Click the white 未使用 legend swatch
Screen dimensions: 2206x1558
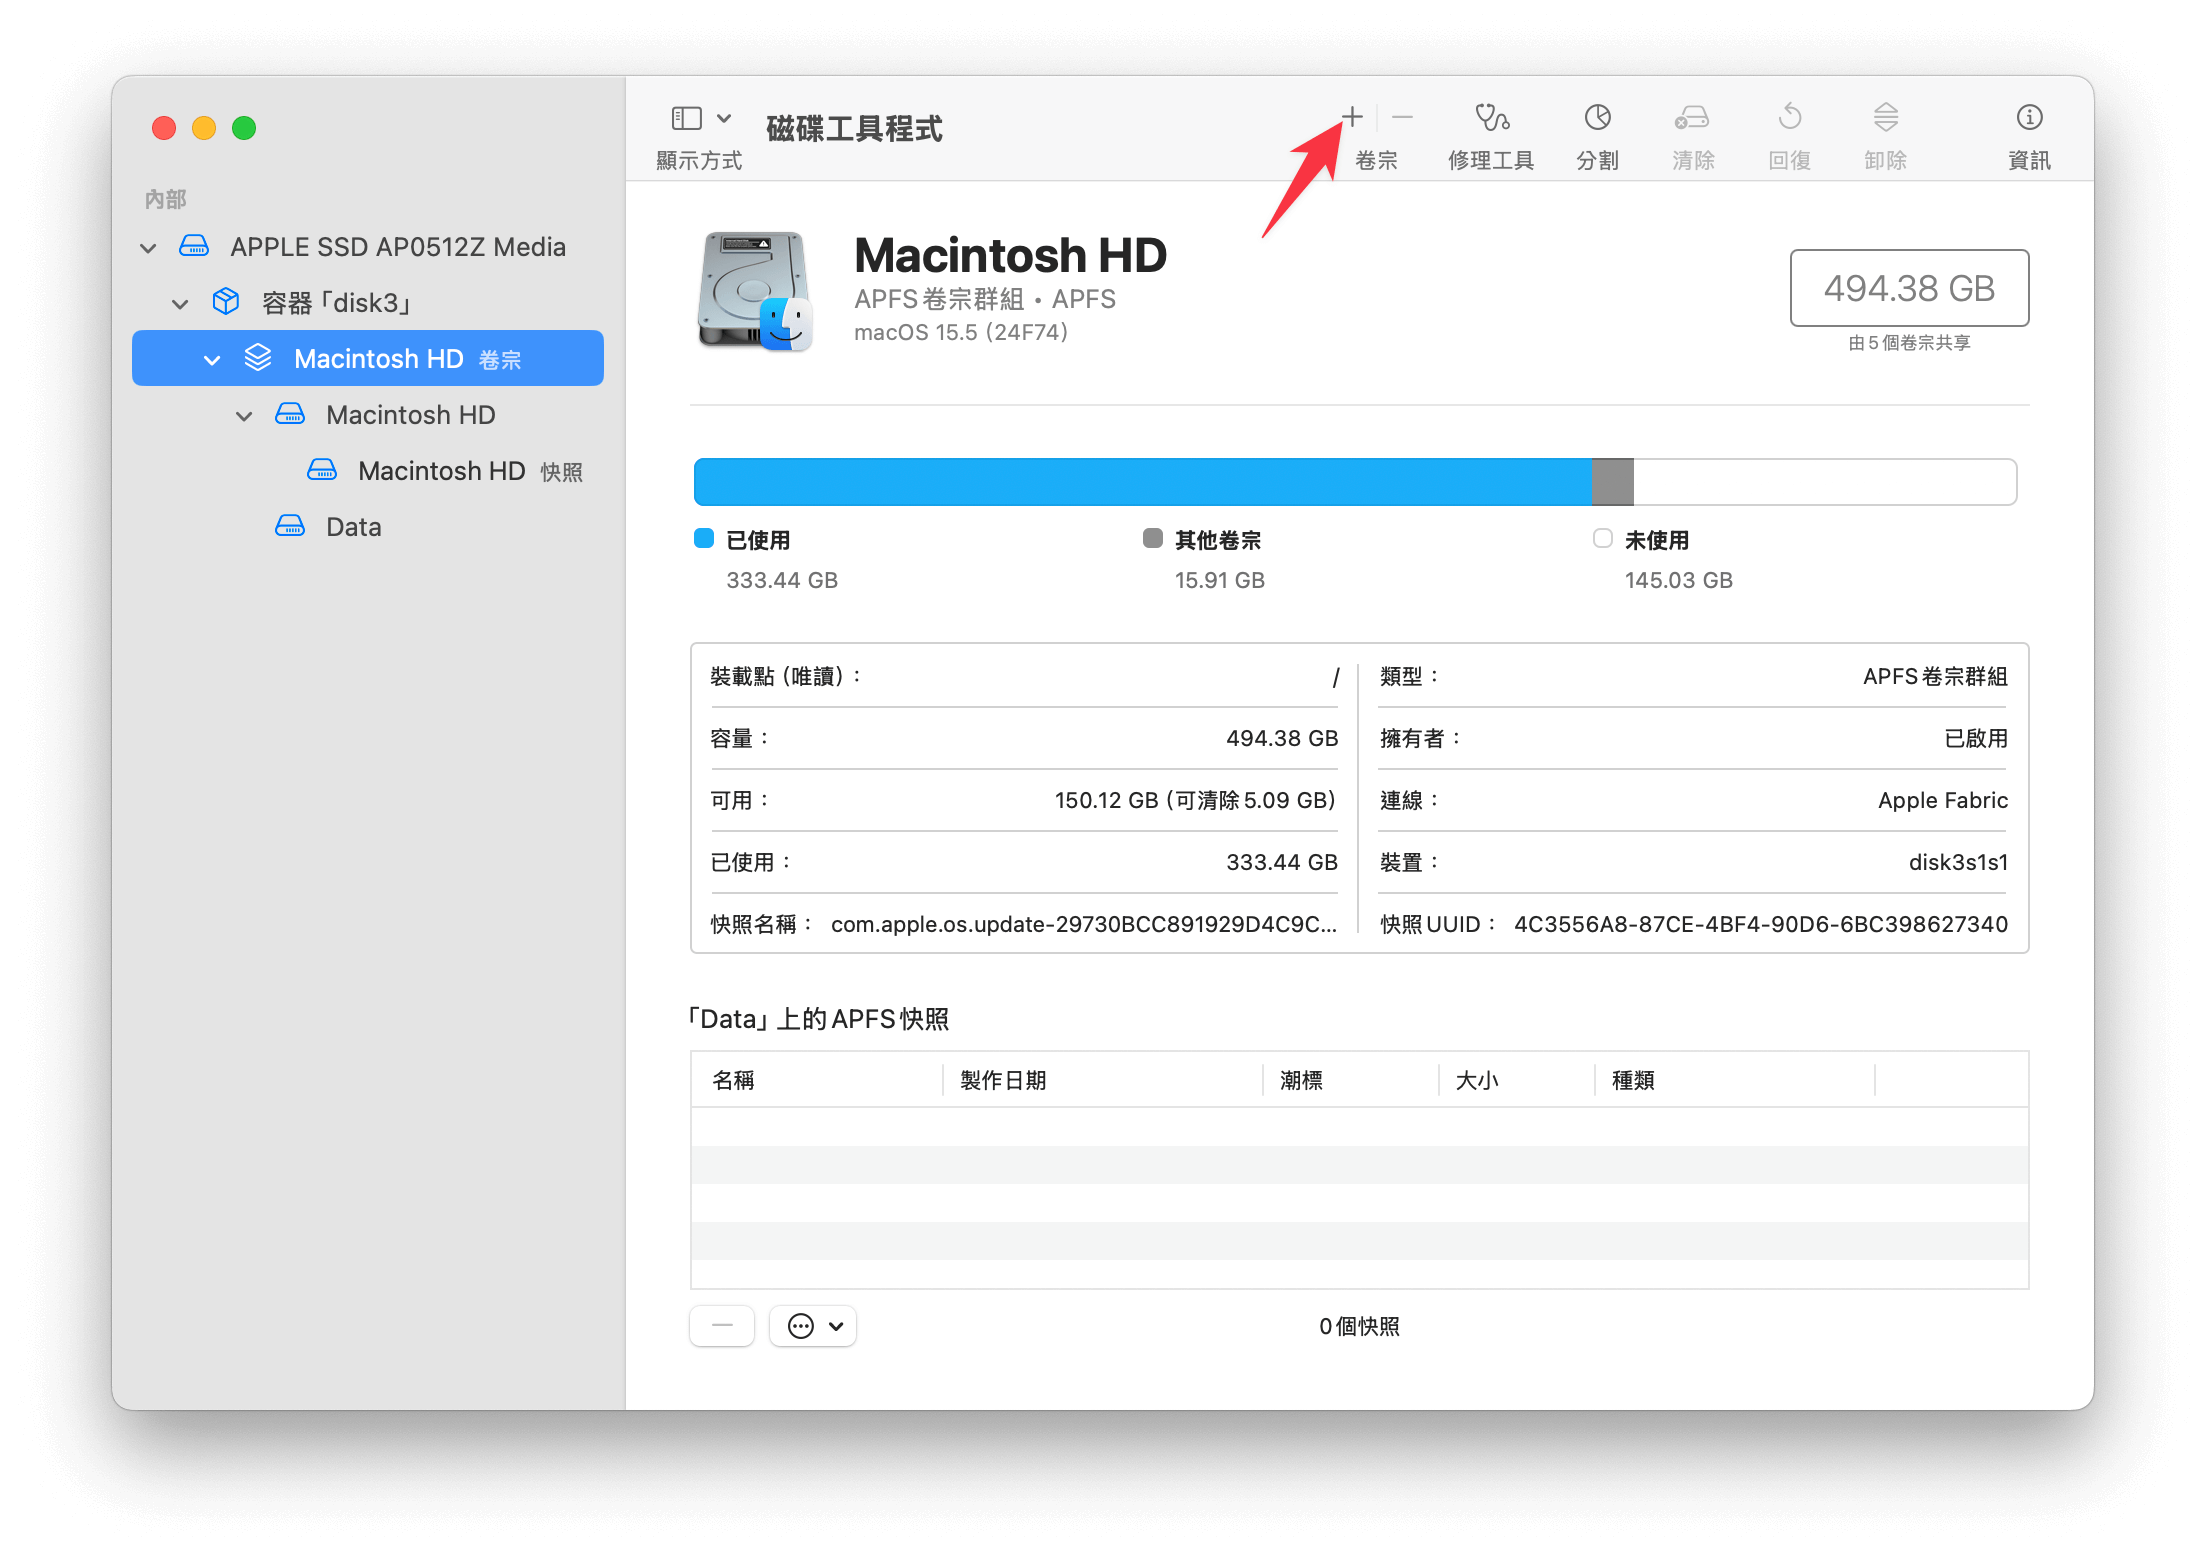coord(1602,539)
